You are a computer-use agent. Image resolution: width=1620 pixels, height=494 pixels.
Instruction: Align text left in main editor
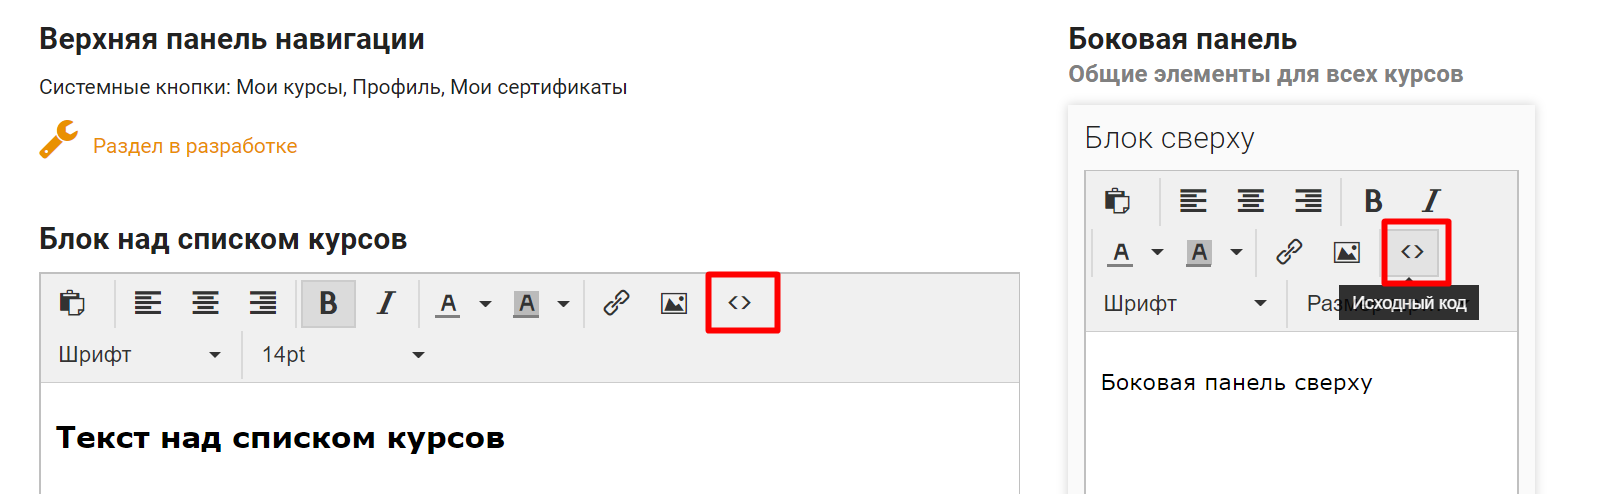click(x=148, y=303)
